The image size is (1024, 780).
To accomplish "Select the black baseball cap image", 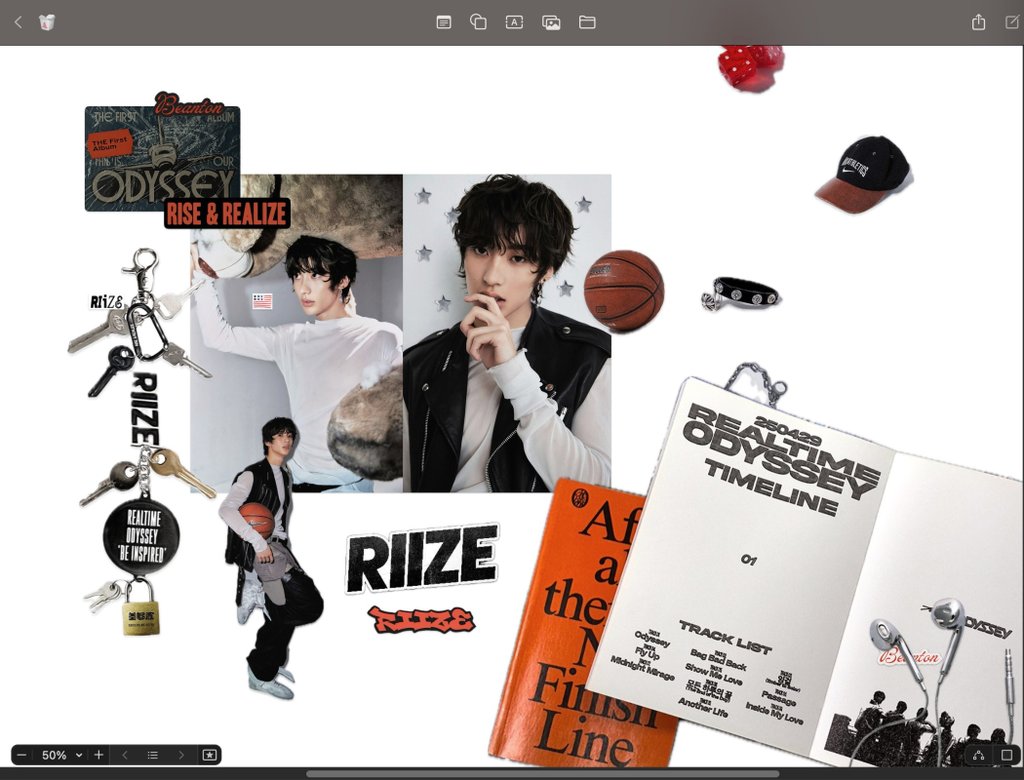I will tap(864, 174).
